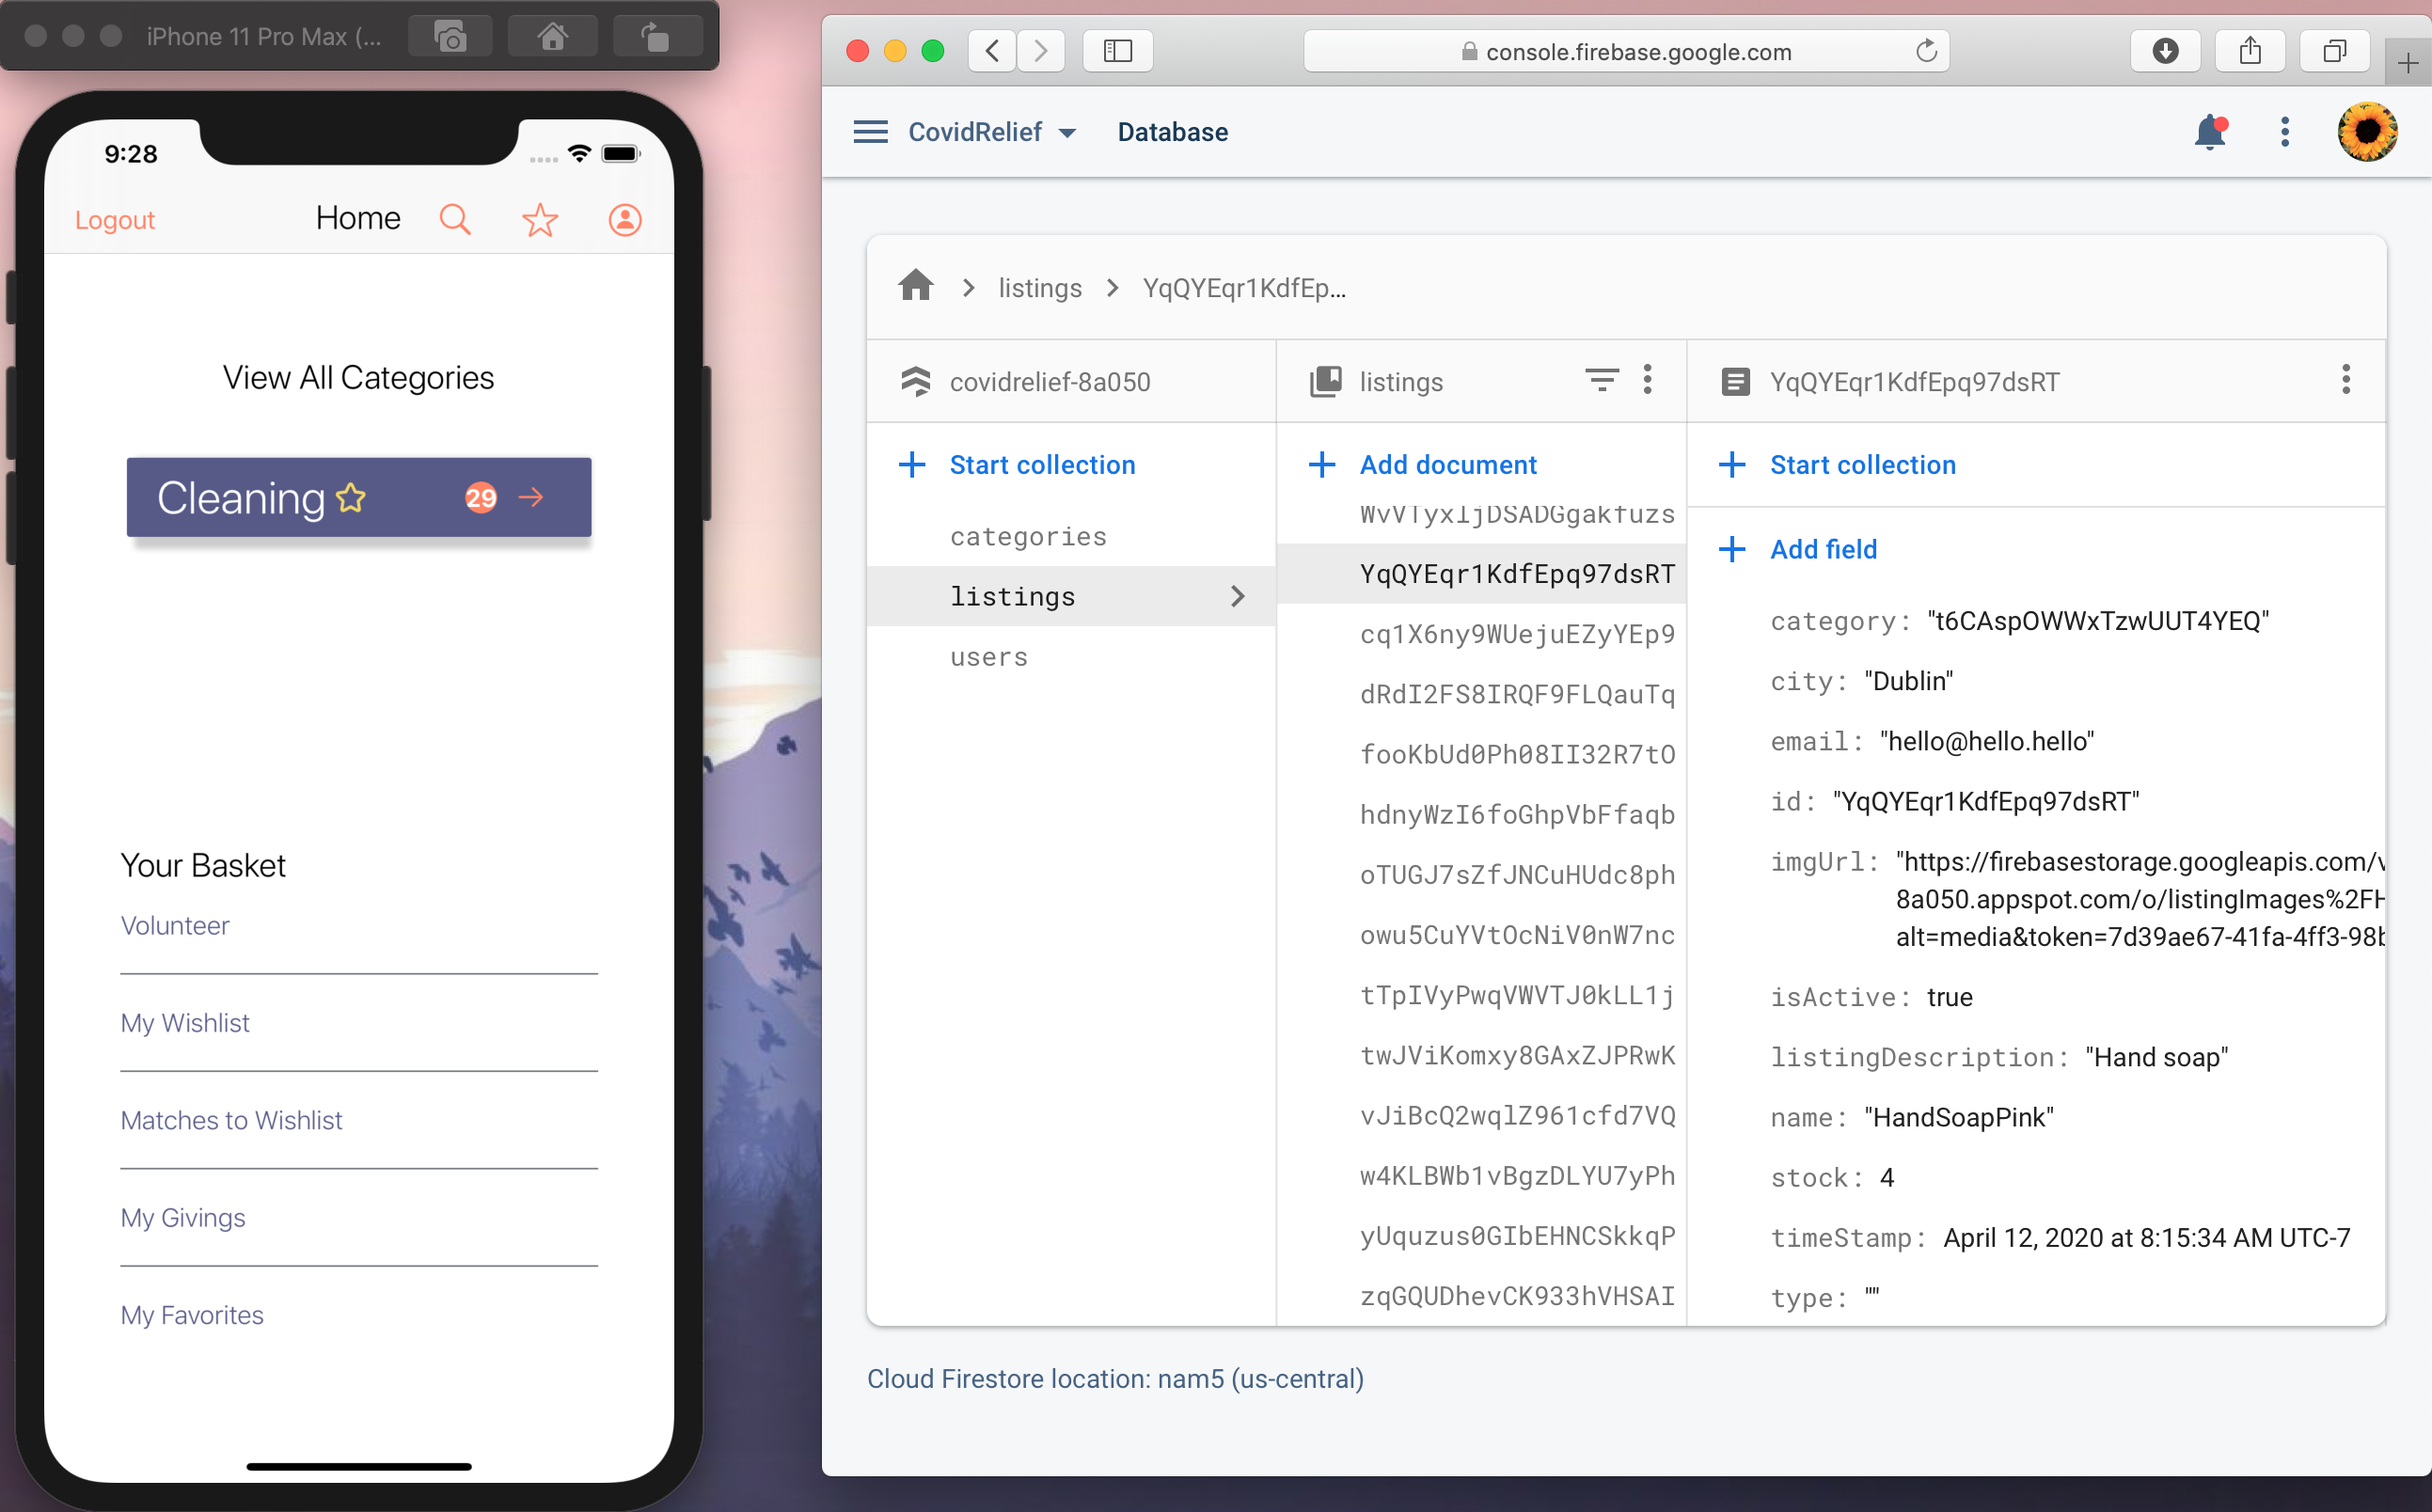Open document YqQYEqr1KdfEpq97dsRT more options
Screen dimensions: 2432x1512
(2345, 380)
